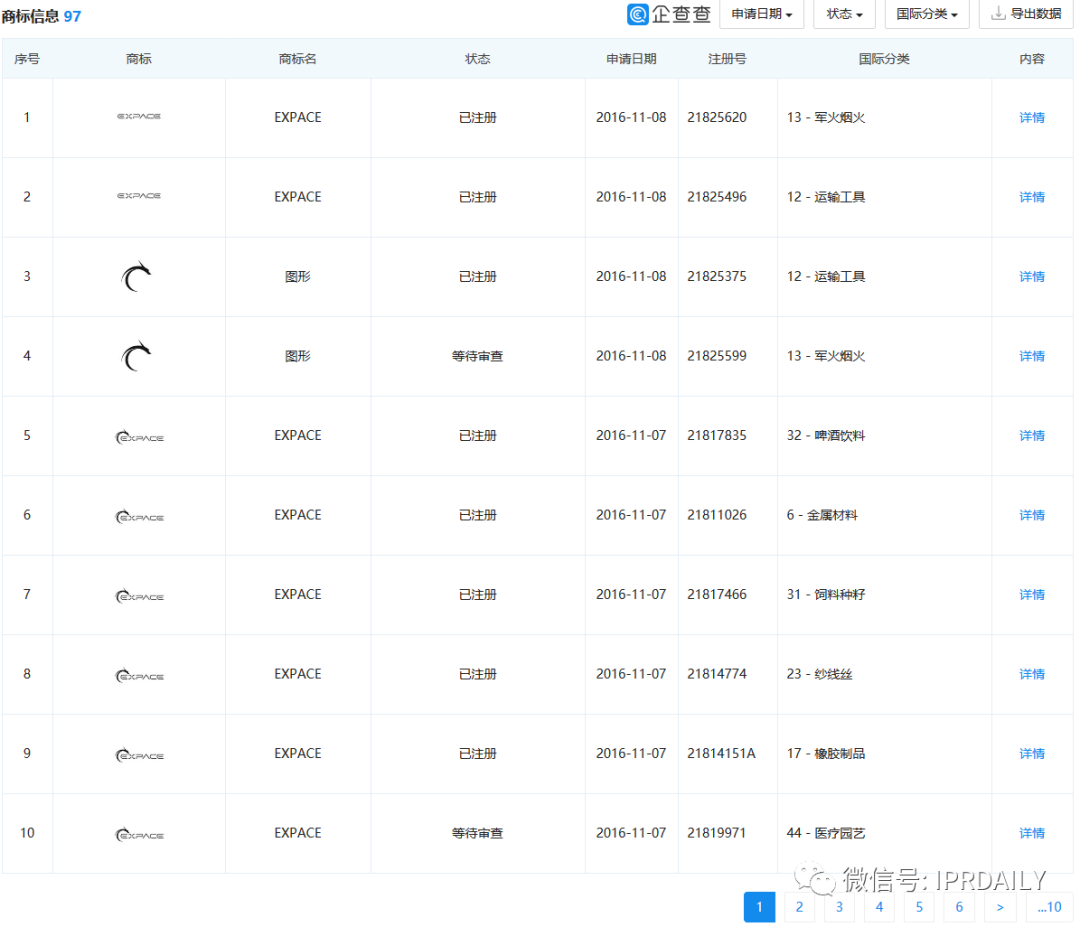This screenshot has width=1080, height=927.
Task: Open 详情 for registration 21825620
Action: point(1032,118)
